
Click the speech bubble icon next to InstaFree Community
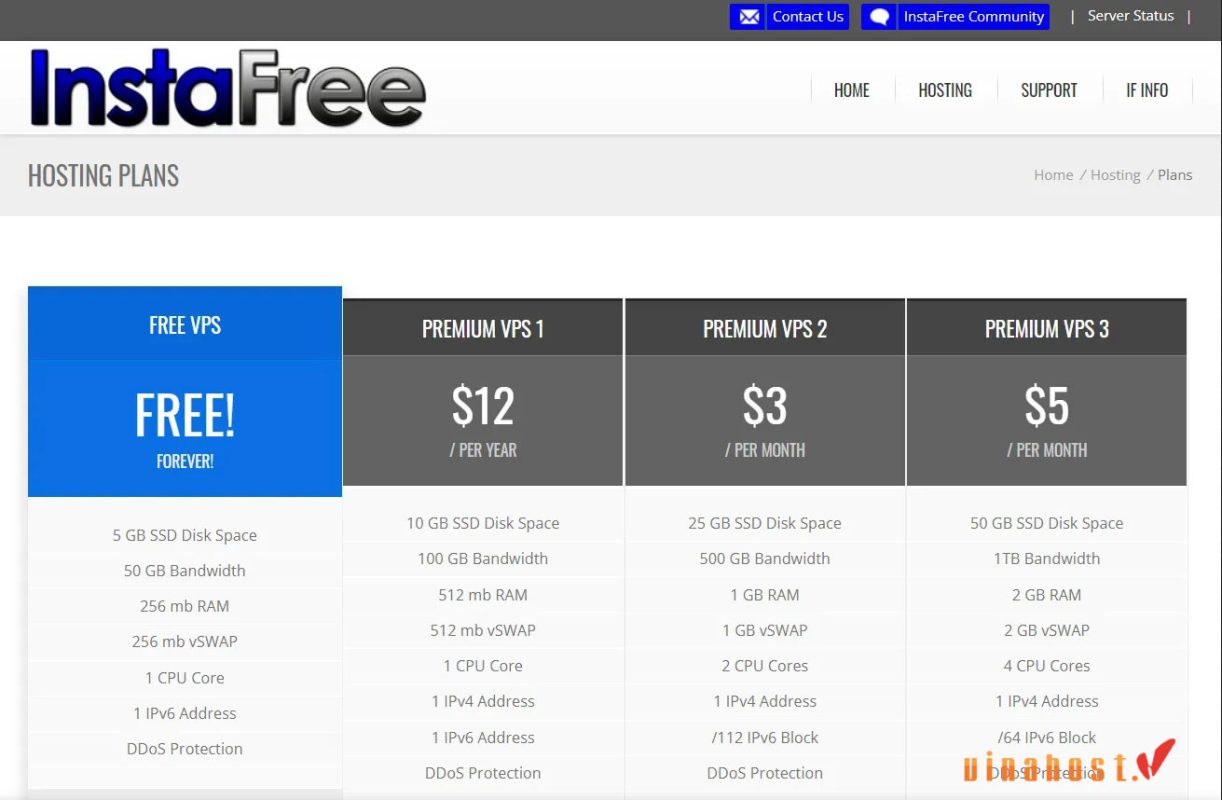point(877,16)
